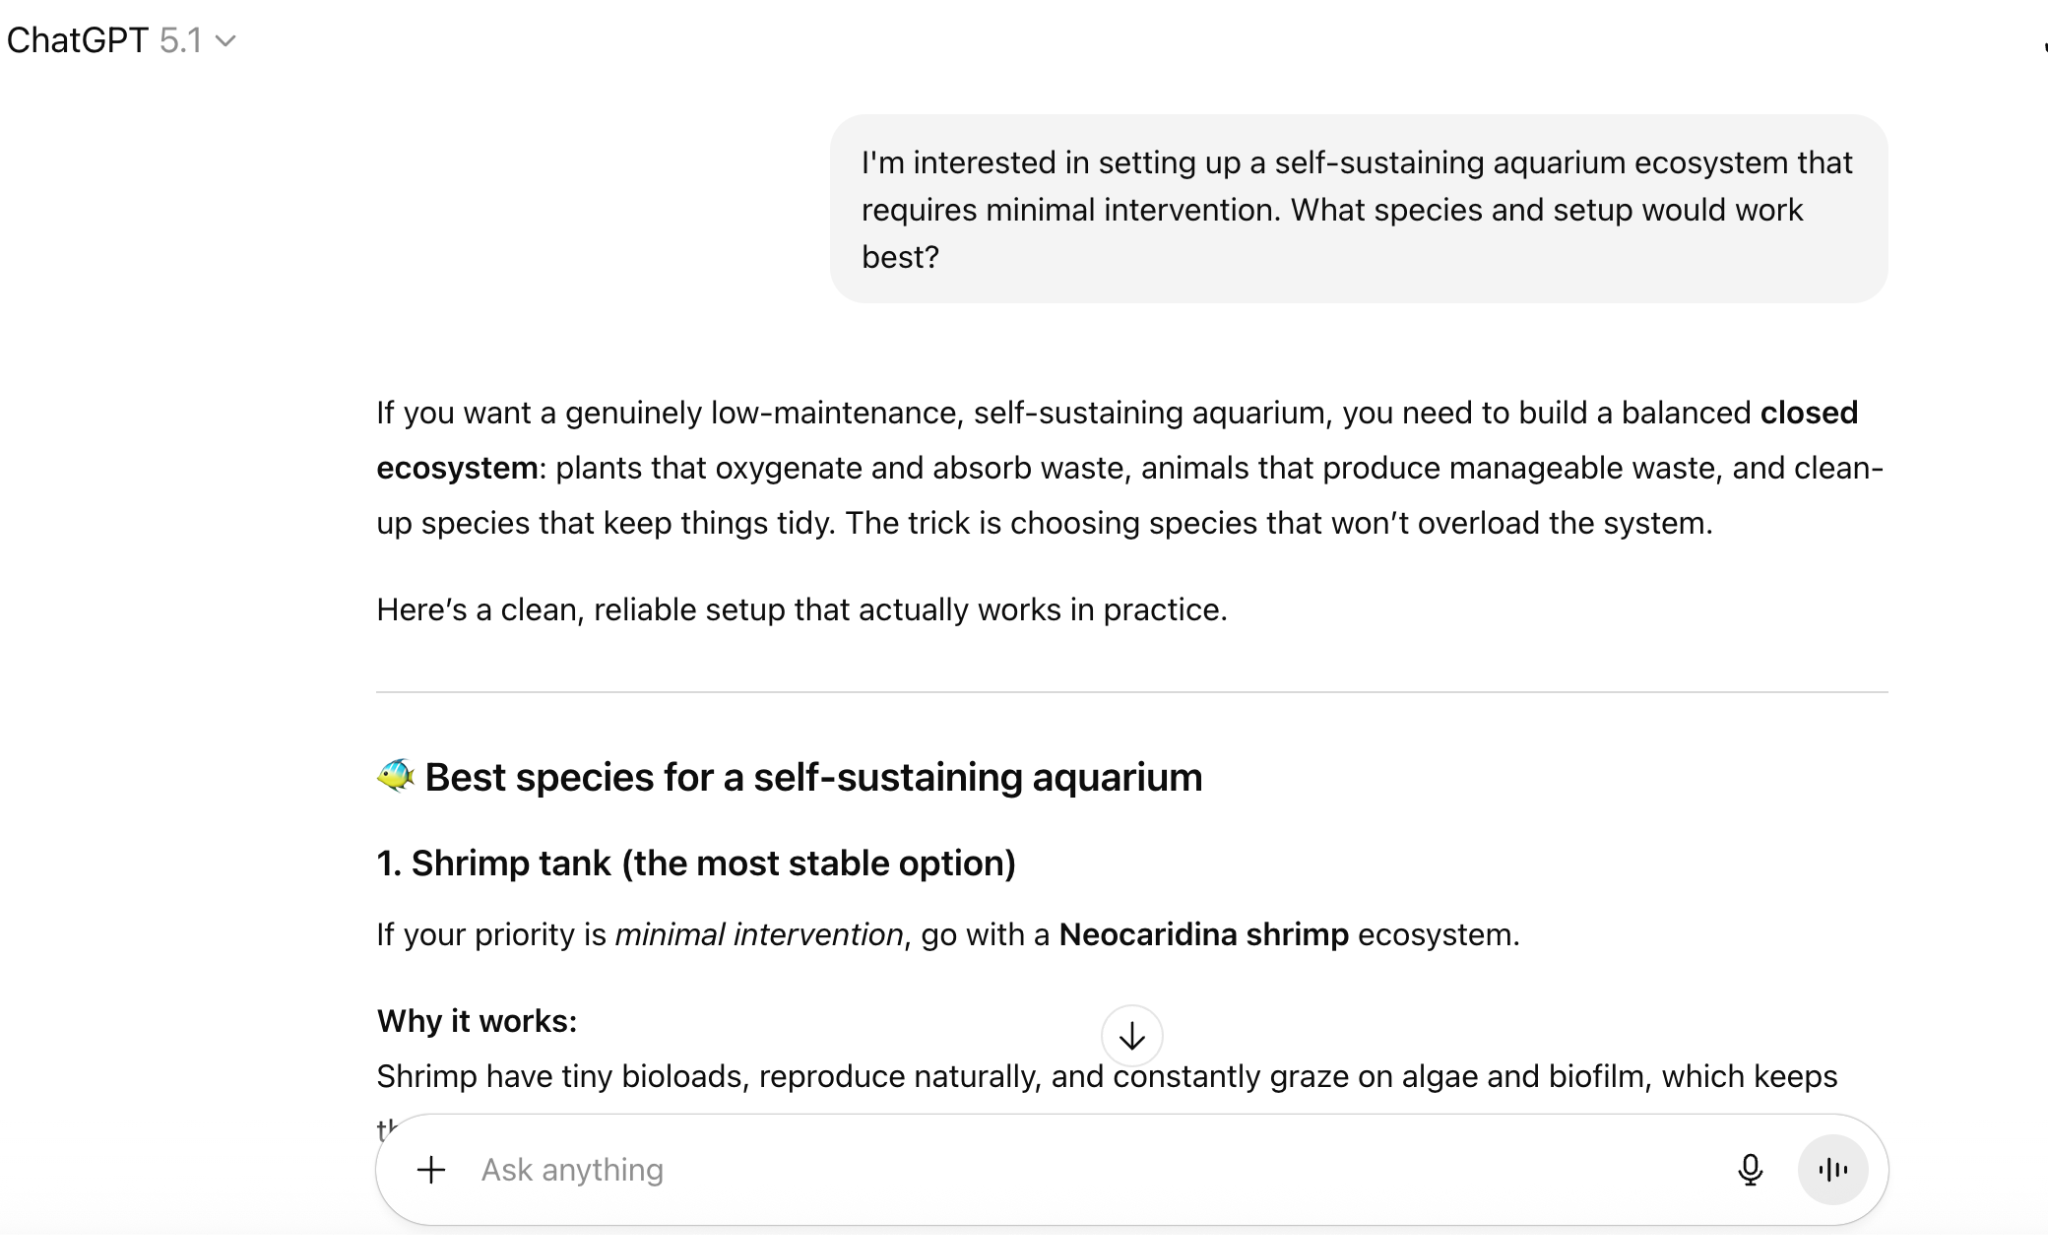Screen dimensions: 2048x1235
Task: Click the '1. Shrimp tank' subheading
Action: pos(696,863)
